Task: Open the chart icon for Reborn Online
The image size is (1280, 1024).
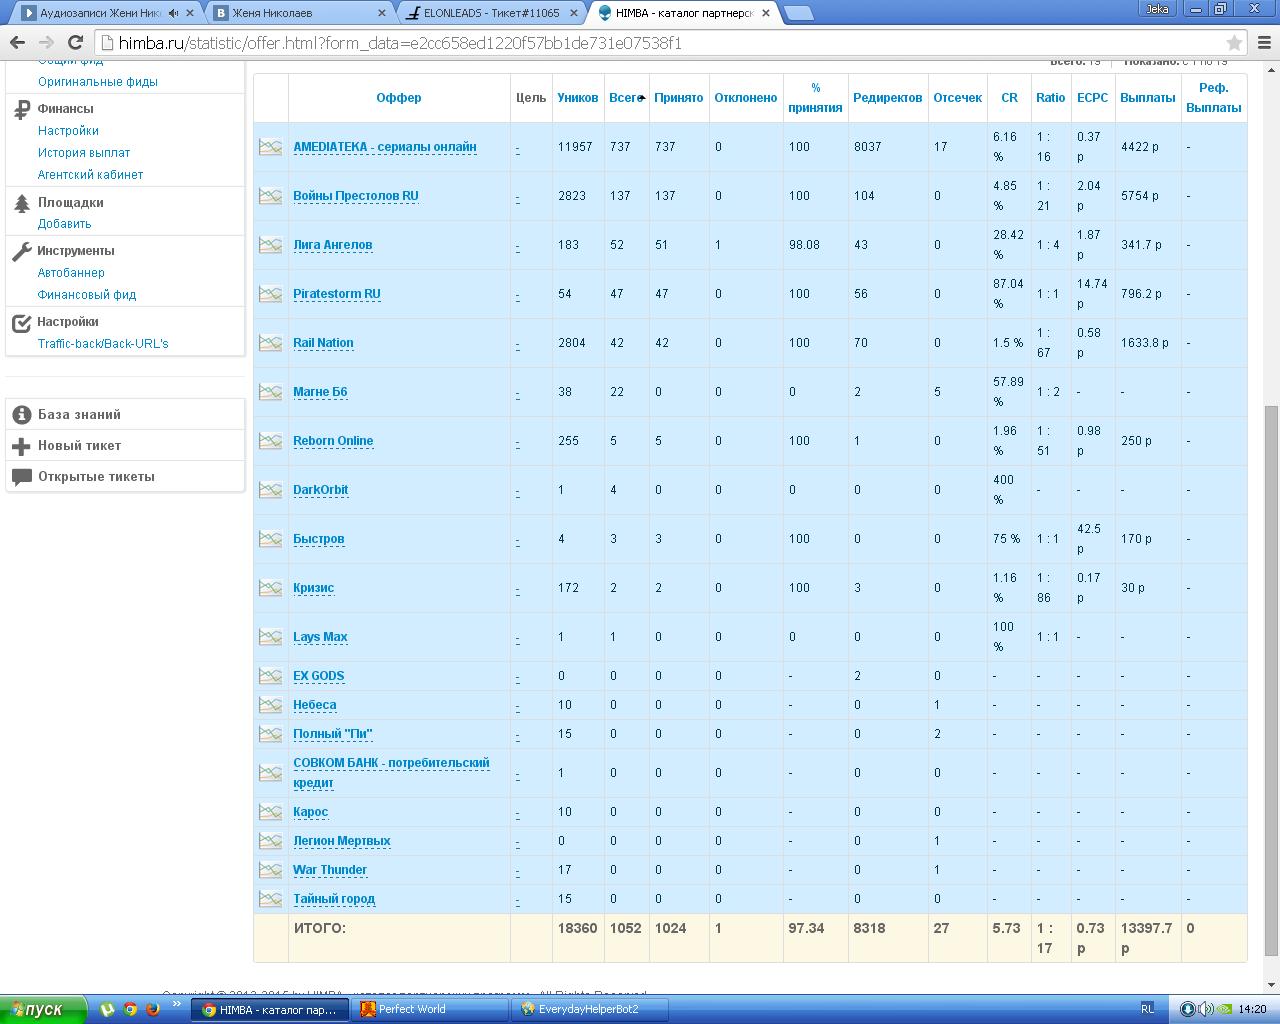Action: coord(270,441)
